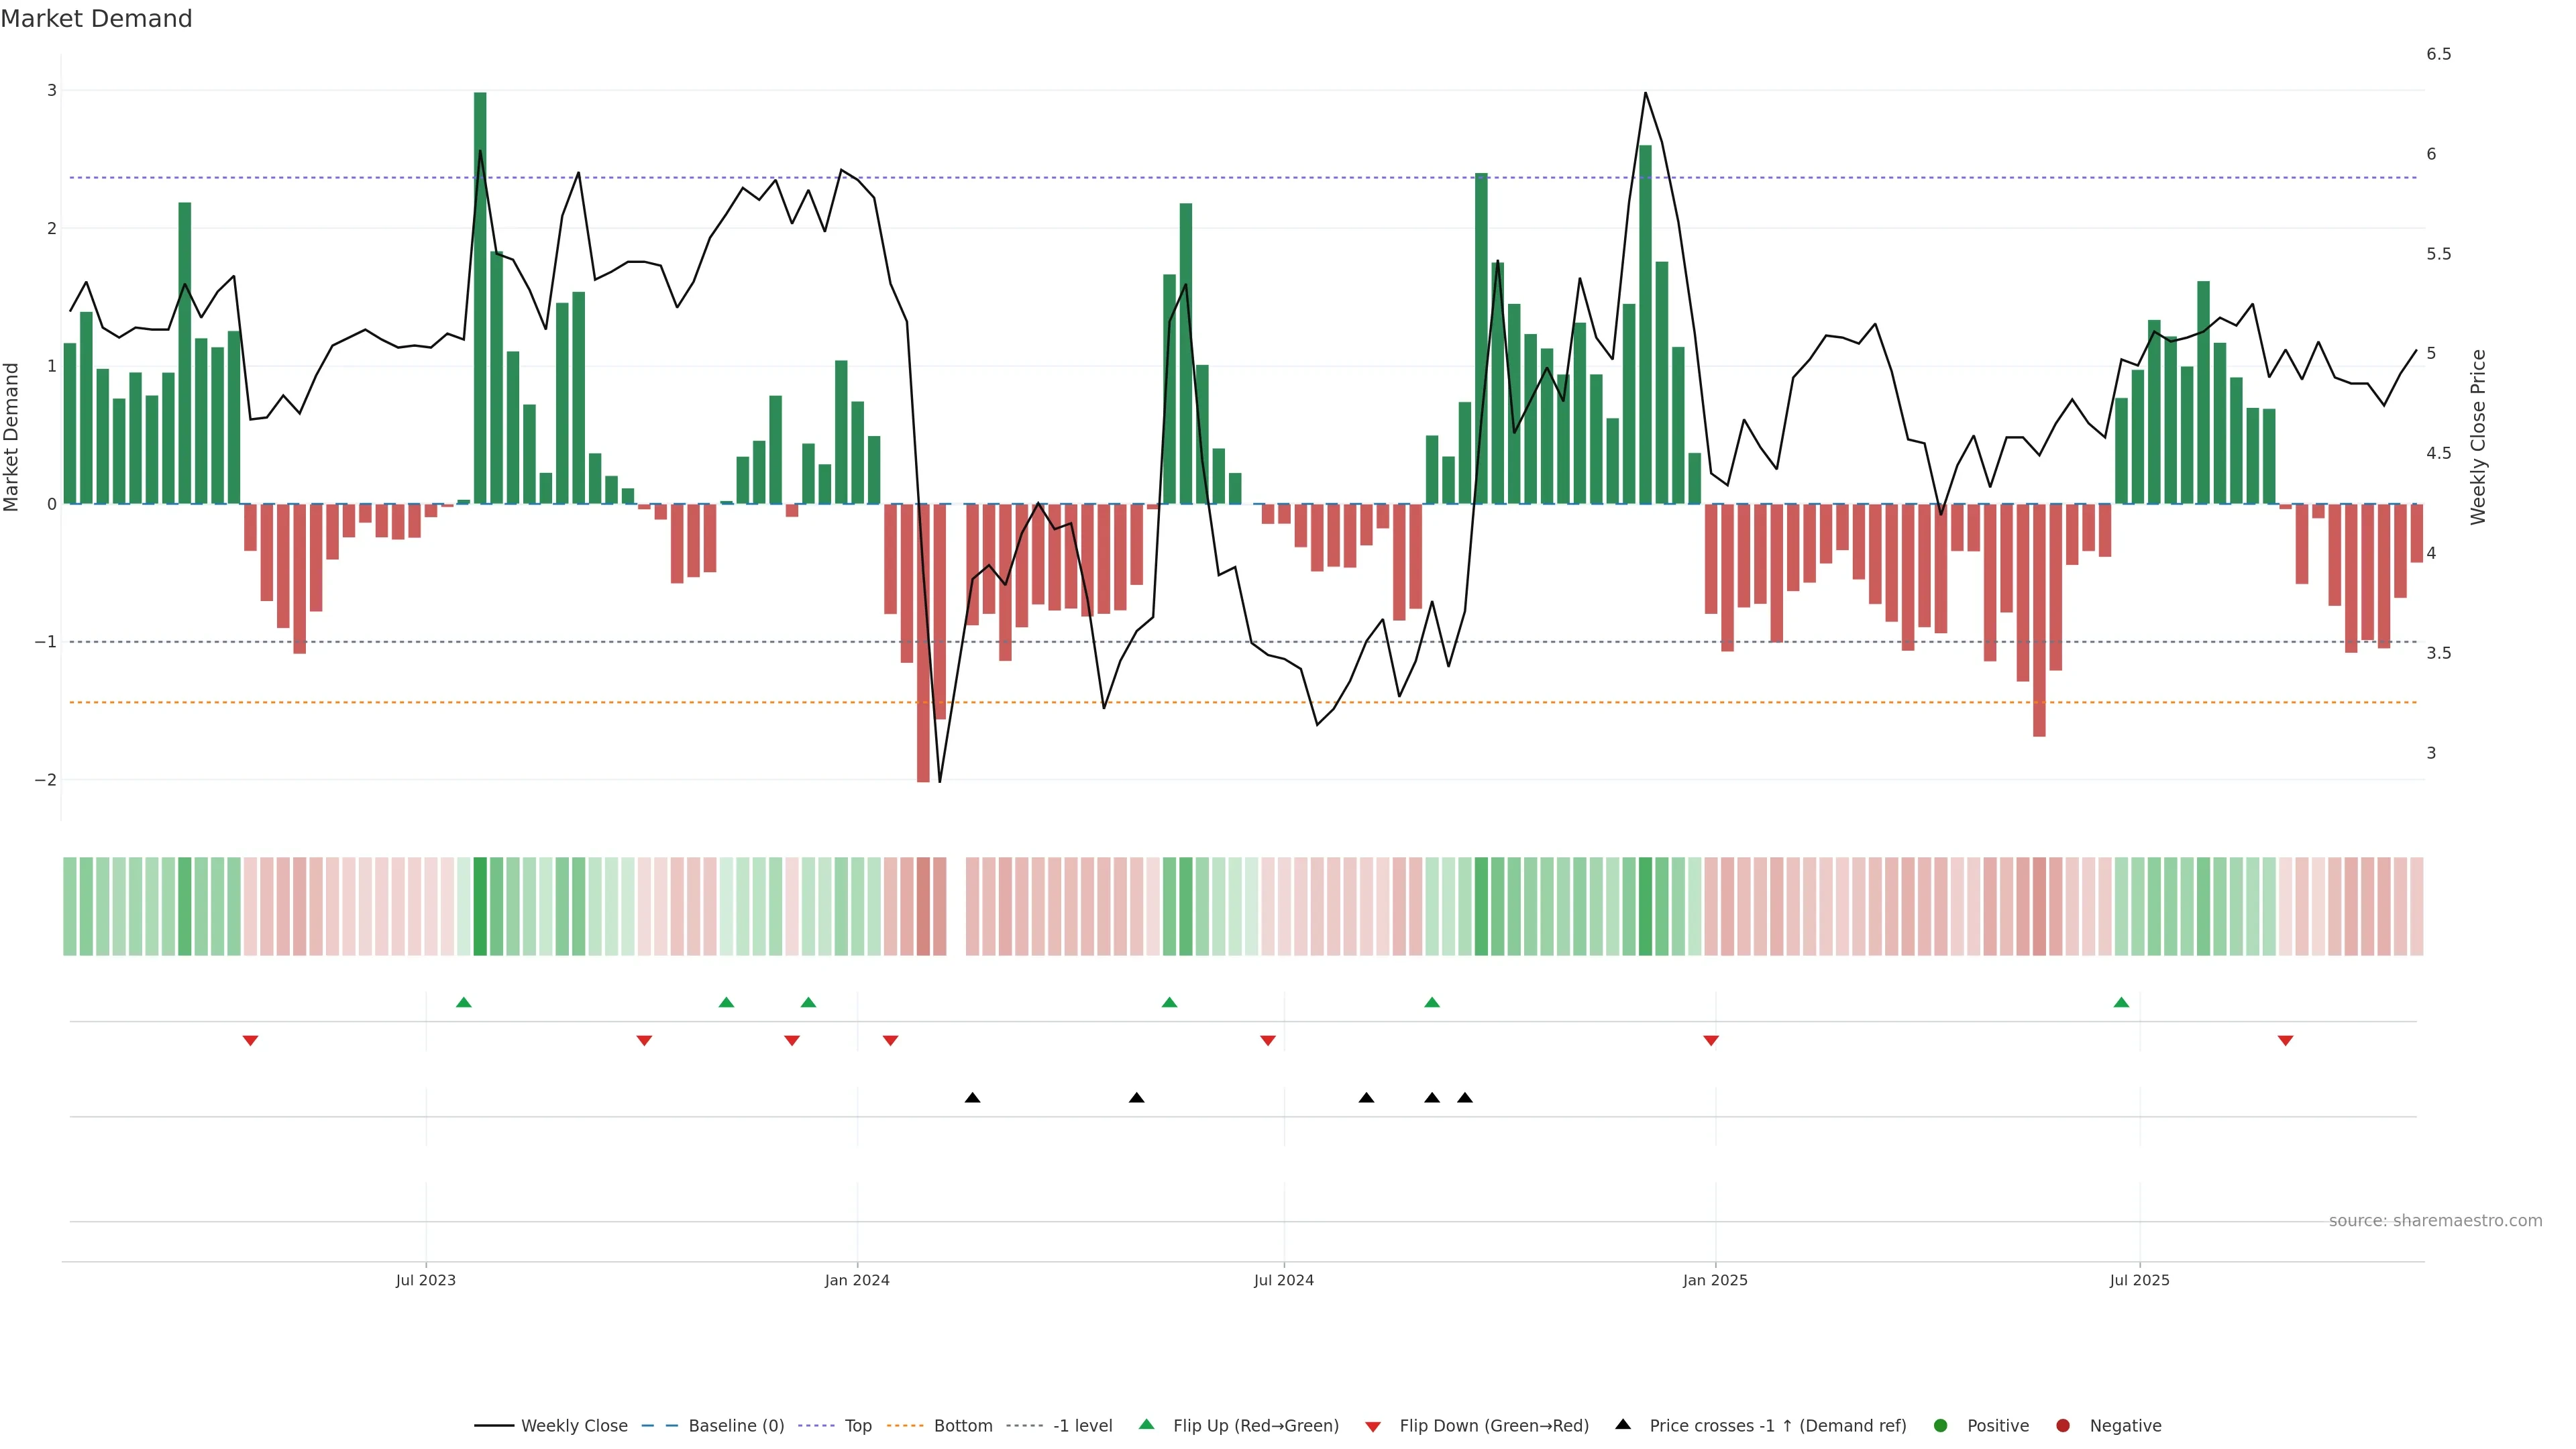The width and height of the screenshot is (2576, 1449).
Task: Click red Flip Down triangle legend icon
Action: click(x=1373, y=1426)
